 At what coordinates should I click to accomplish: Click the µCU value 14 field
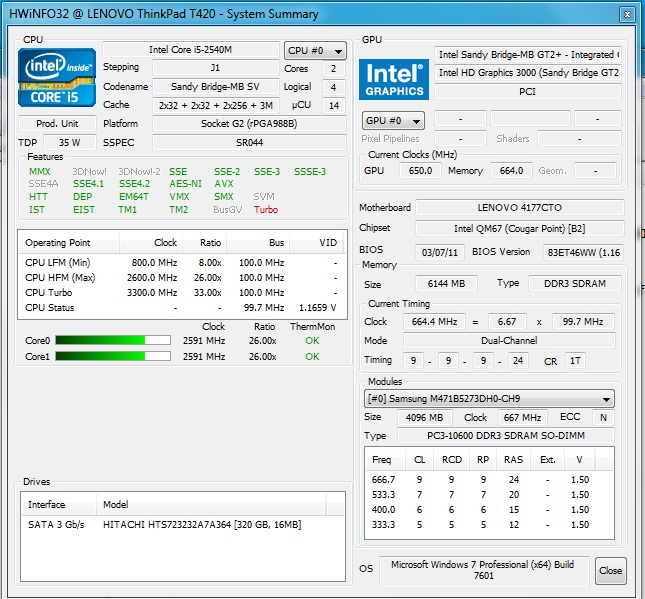[x=334, y=105]
